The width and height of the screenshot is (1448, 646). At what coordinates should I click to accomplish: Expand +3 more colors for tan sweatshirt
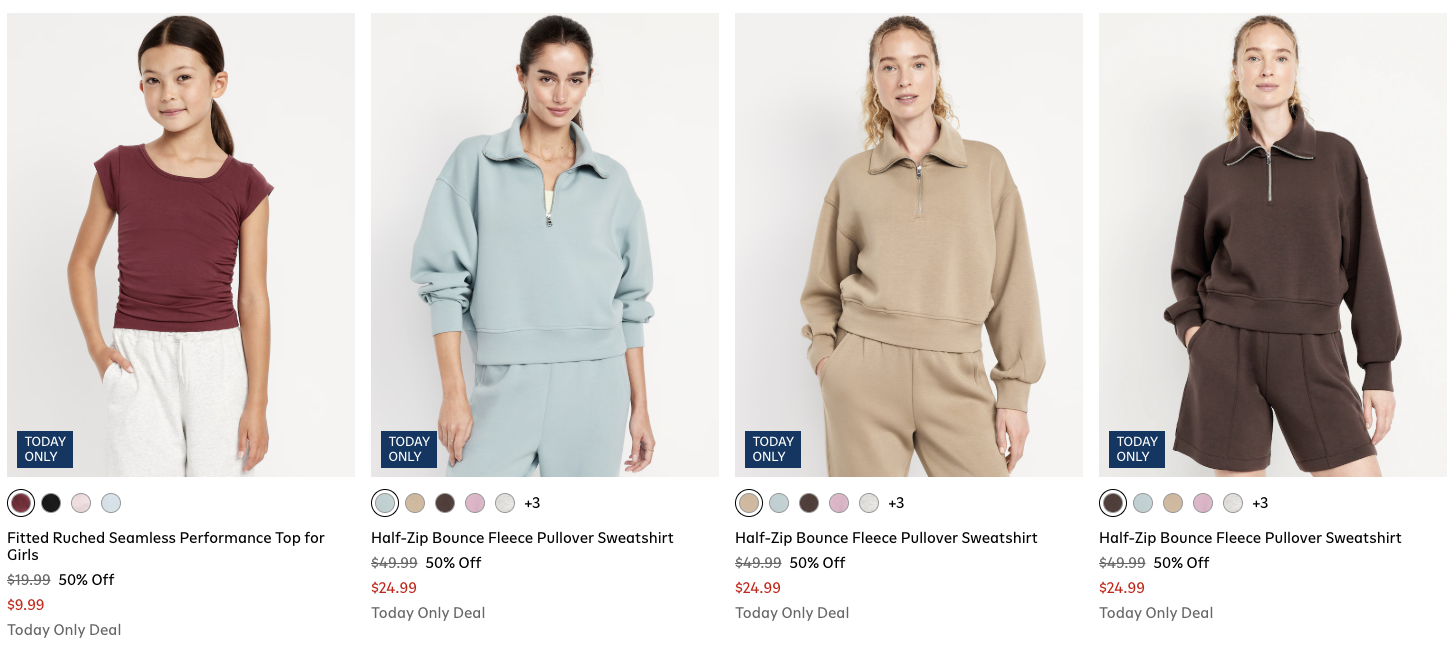(896, 503)
